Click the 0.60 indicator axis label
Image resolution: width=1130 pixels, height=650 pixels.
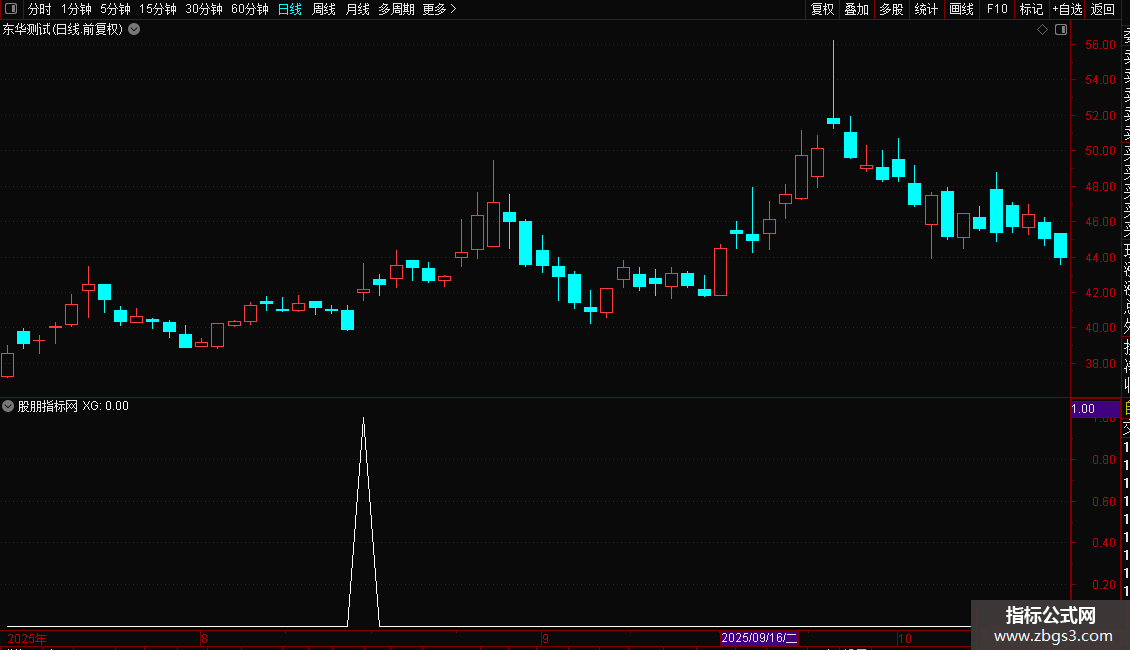(x=1103, y=502)
